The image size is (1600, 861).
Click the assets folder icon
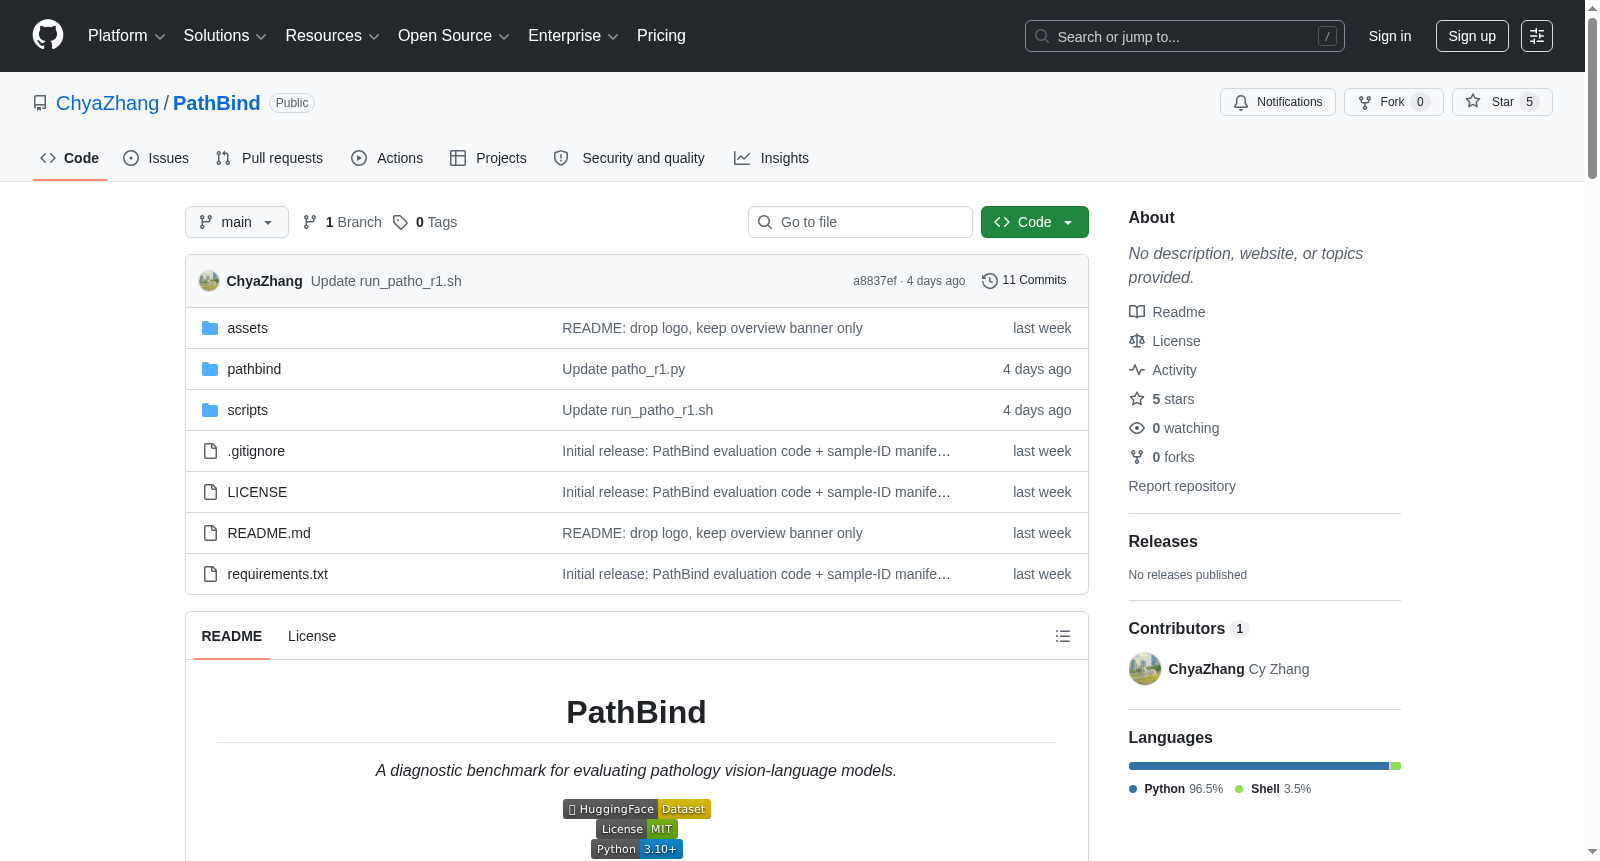click(x=210, y=328)
